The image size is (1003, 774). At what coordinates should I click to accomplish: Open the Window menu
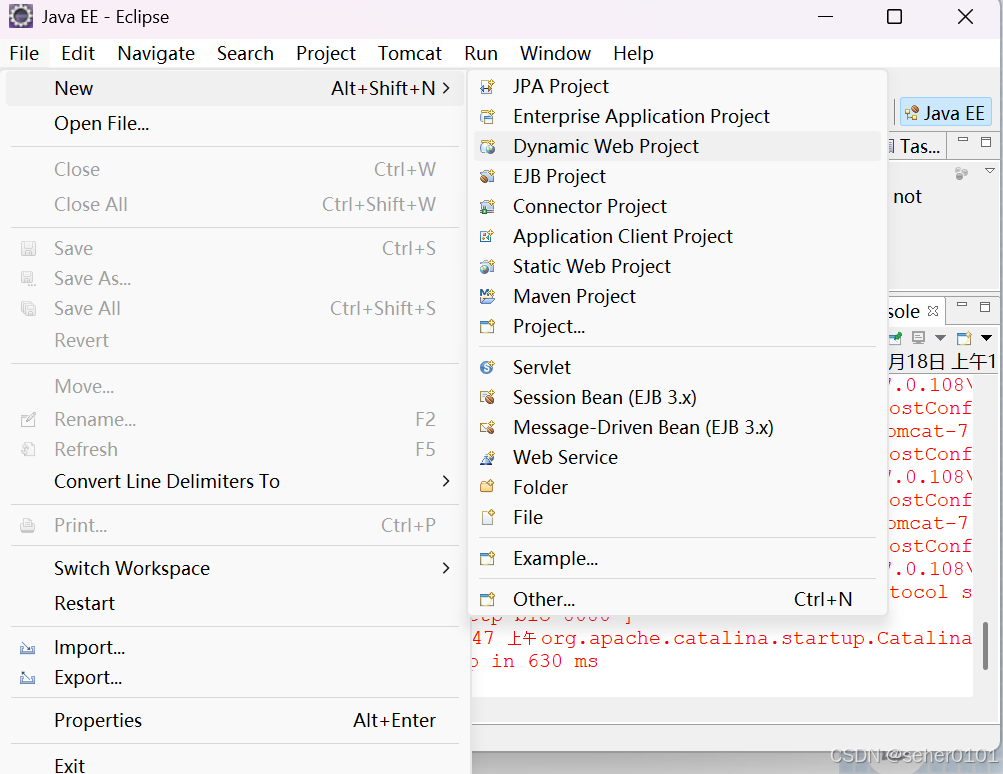[x=555, y=53]
